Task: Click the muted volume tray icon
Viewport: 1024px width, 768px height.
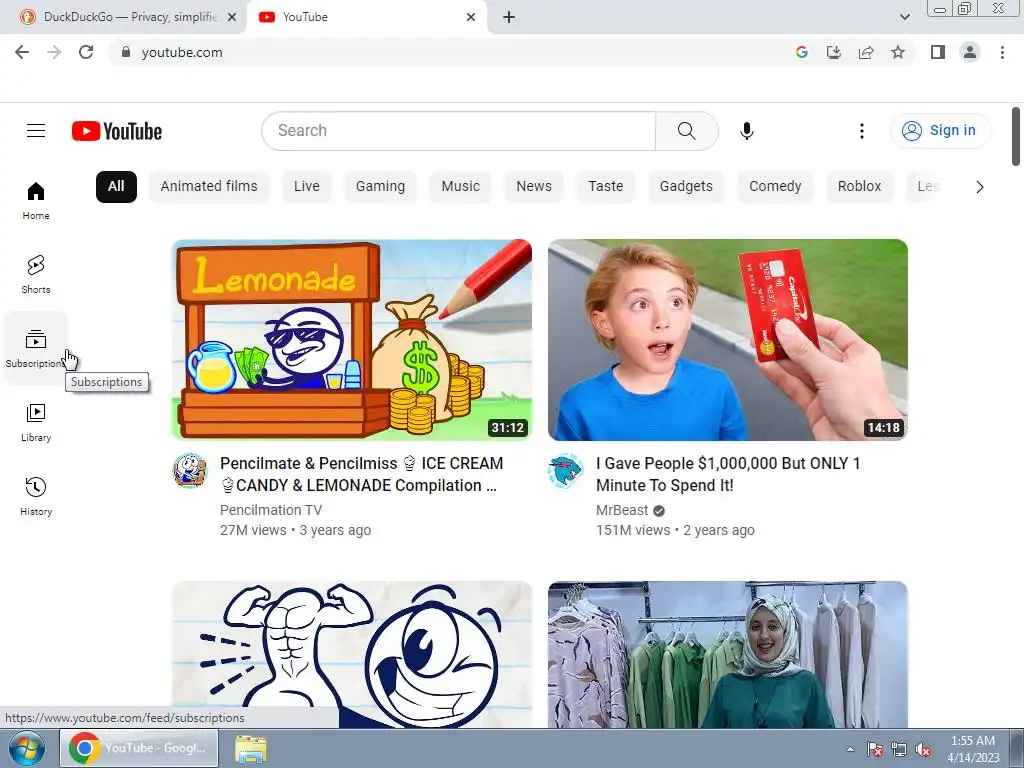Action: click(923, 750)
